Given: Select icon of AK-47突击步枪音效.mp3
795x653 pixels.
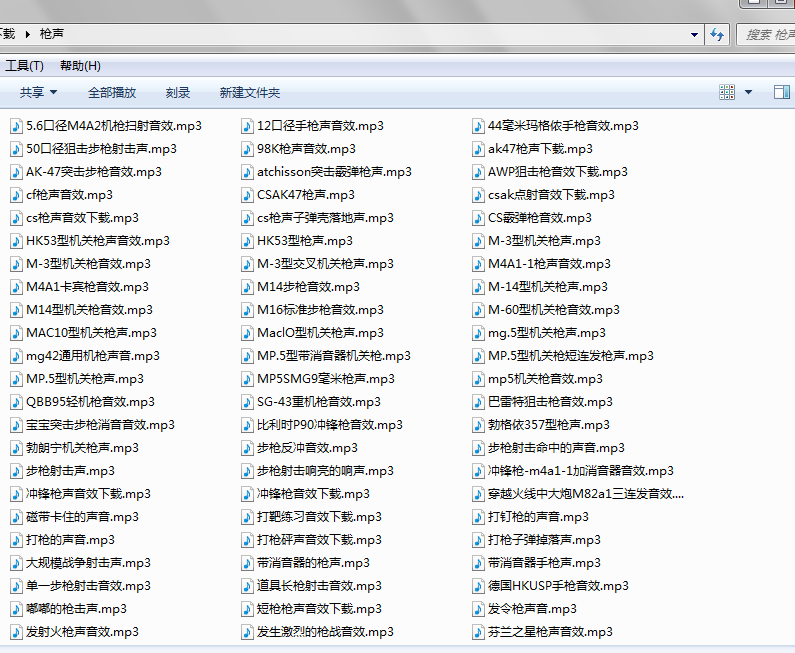Looking at the screenshot, I should [x=17, y=172].
